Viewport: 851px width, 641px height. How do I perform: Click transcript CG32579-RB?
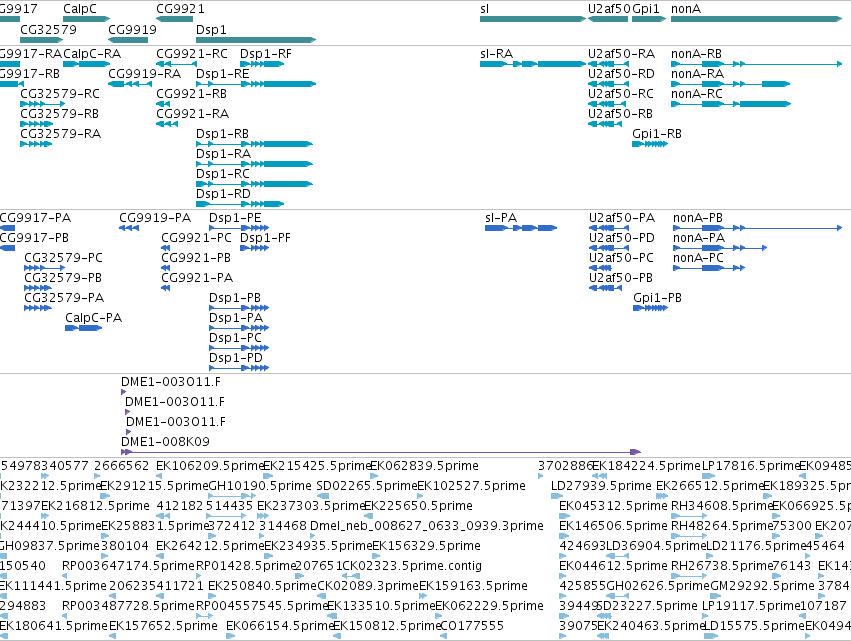[36, 124]
